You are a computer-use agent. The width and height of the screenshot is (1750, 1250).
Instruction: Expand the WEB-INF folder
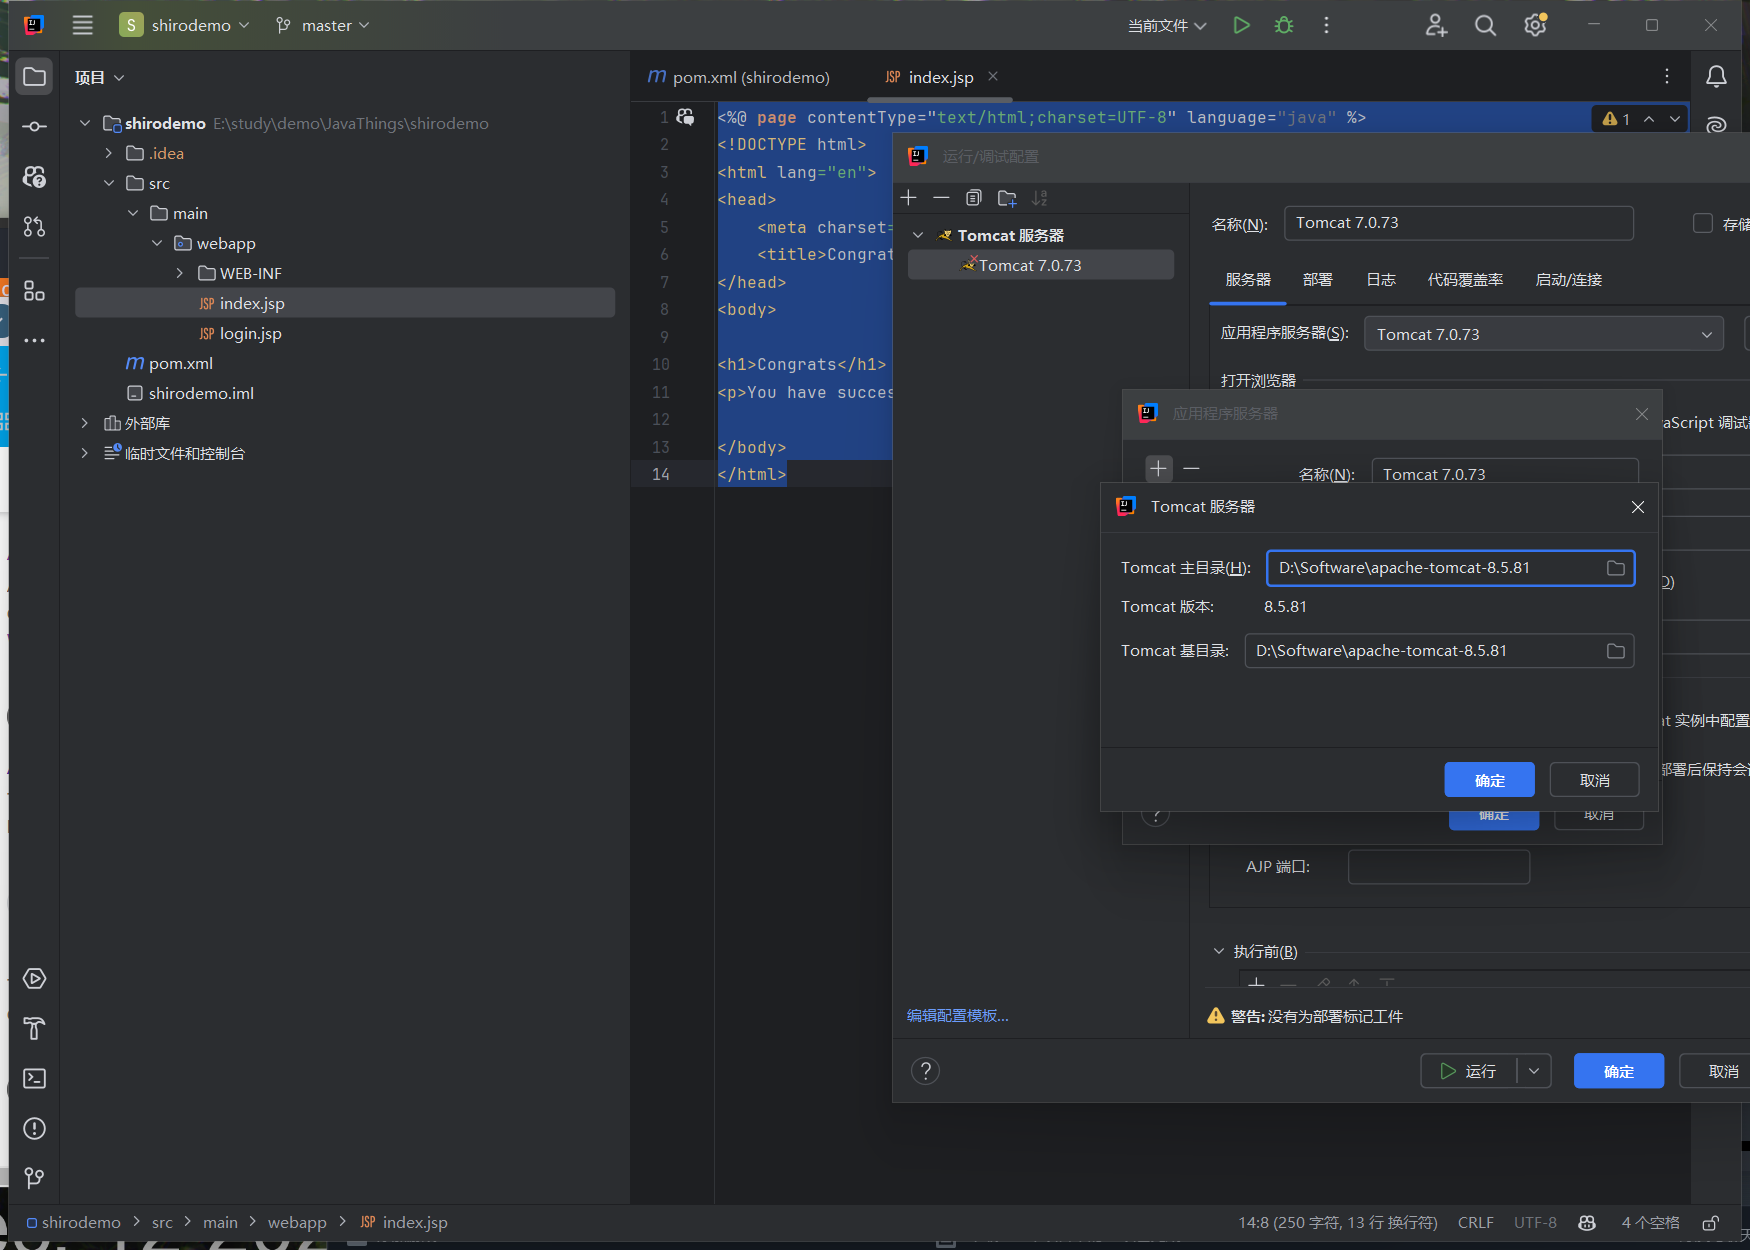point(180,273)
